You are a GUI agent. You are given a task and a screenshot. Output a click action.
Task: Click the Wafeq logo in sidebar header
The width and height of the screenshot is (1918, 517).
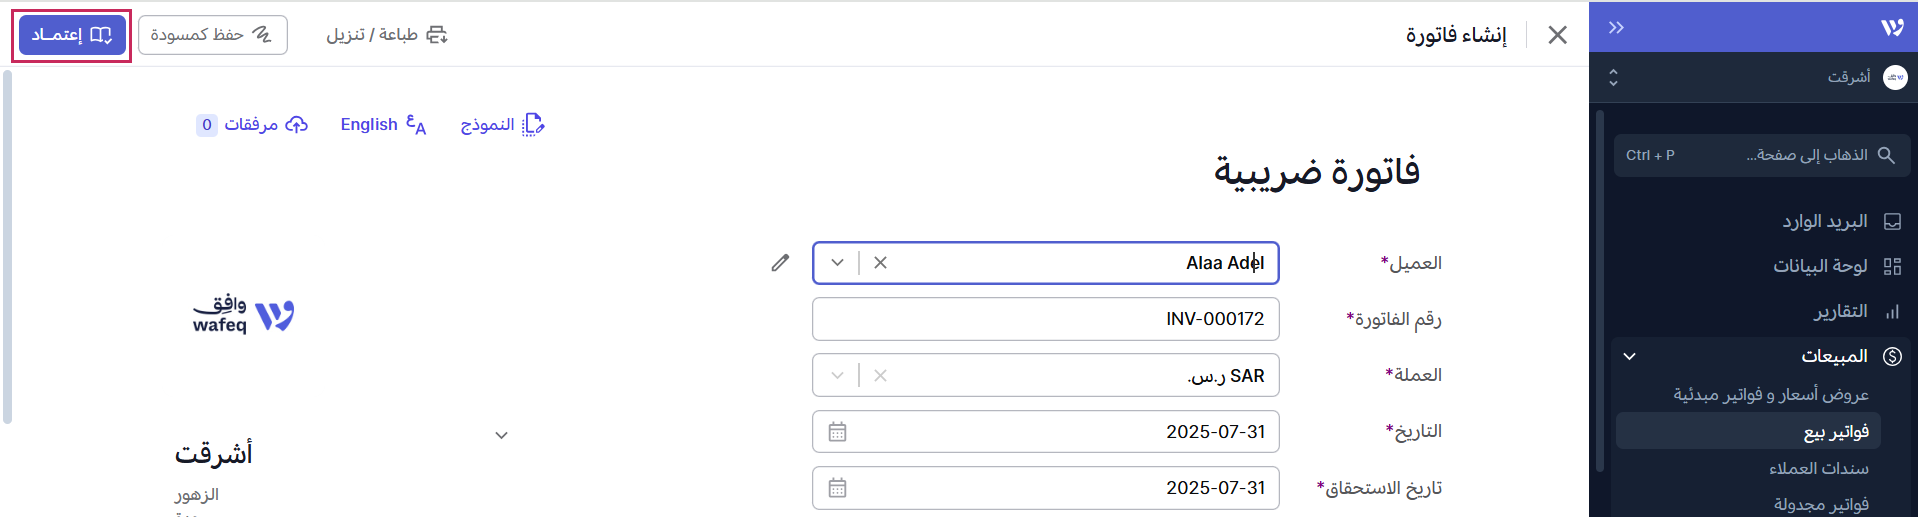(x=1891, y=28)
